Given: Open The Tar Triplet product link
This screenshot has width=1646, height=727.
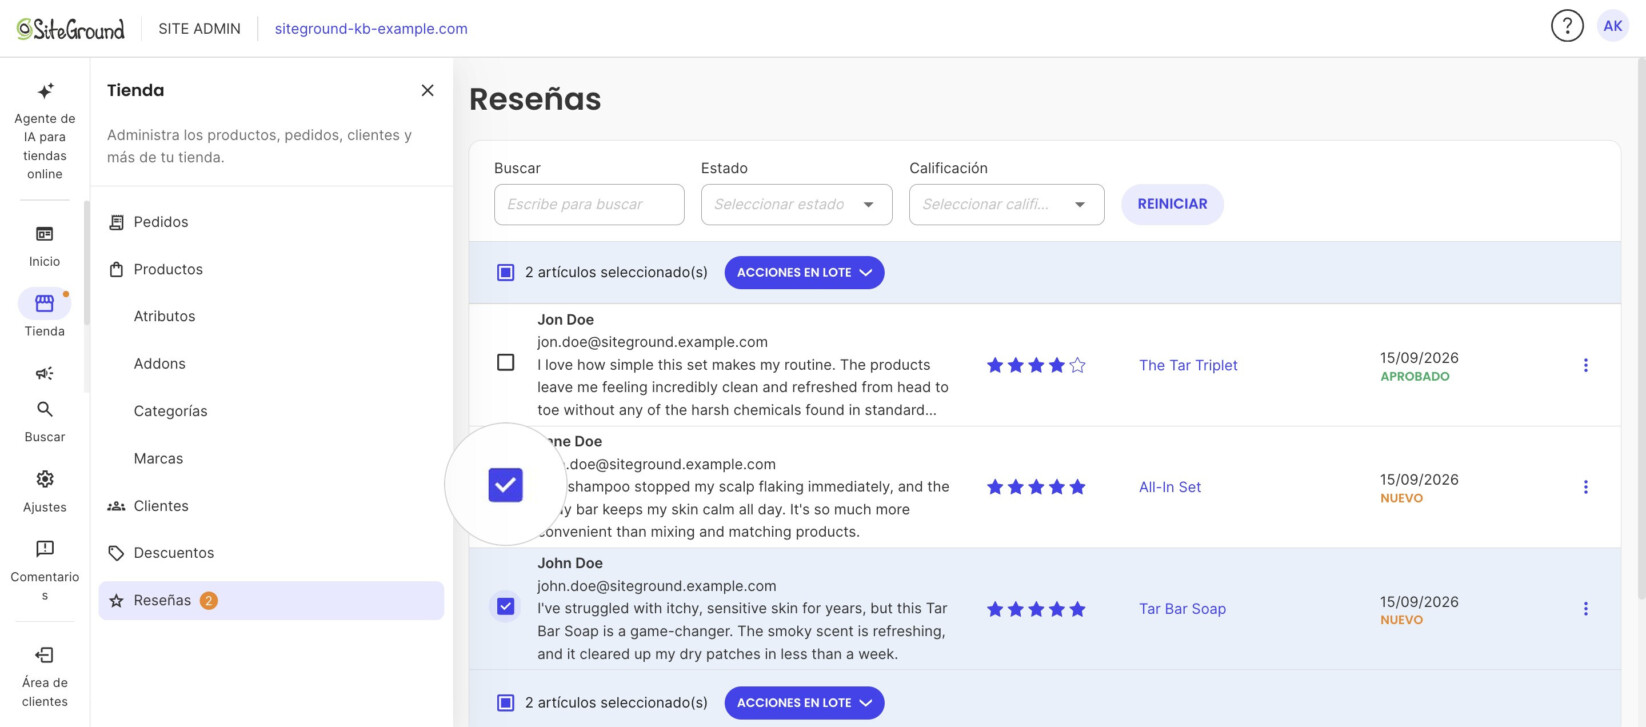Looking at the screenshot, I should point(1188,365).
